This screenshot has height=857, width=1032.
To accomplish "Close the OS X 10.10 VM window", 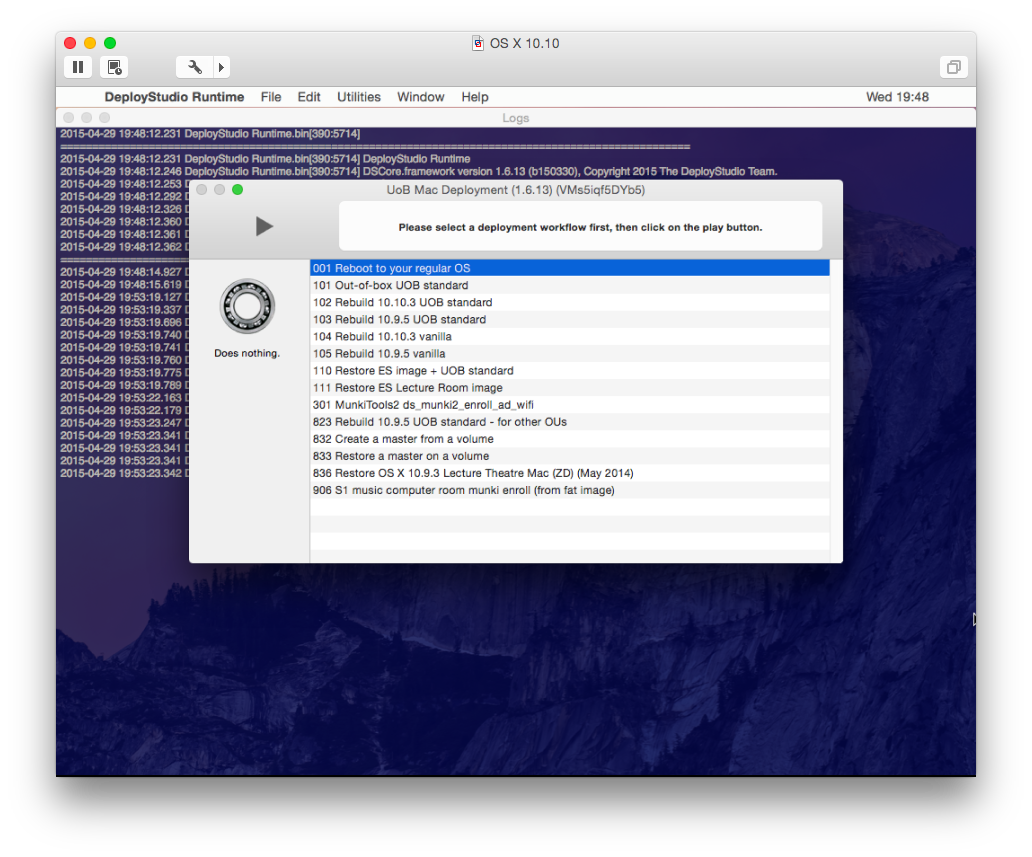I will click(x=70, y=43).
